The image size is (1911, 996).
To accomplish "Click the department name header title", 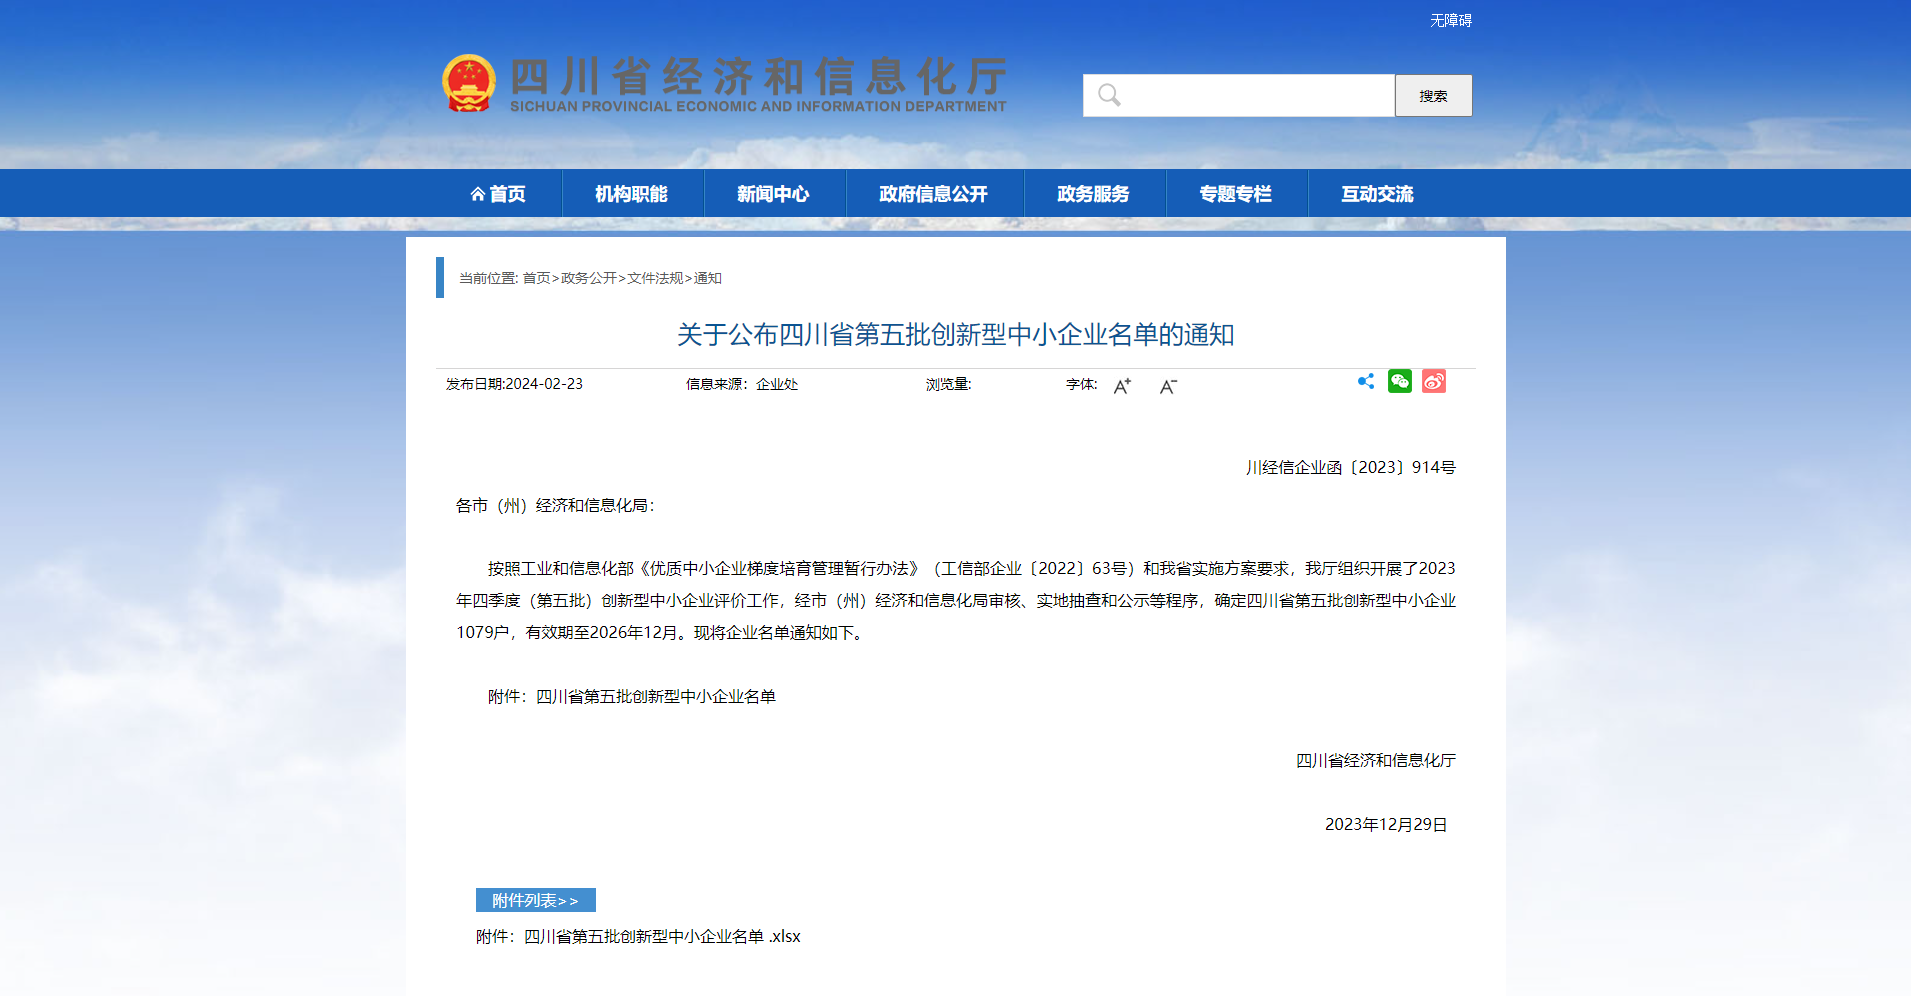I will (x=759, y=84).
